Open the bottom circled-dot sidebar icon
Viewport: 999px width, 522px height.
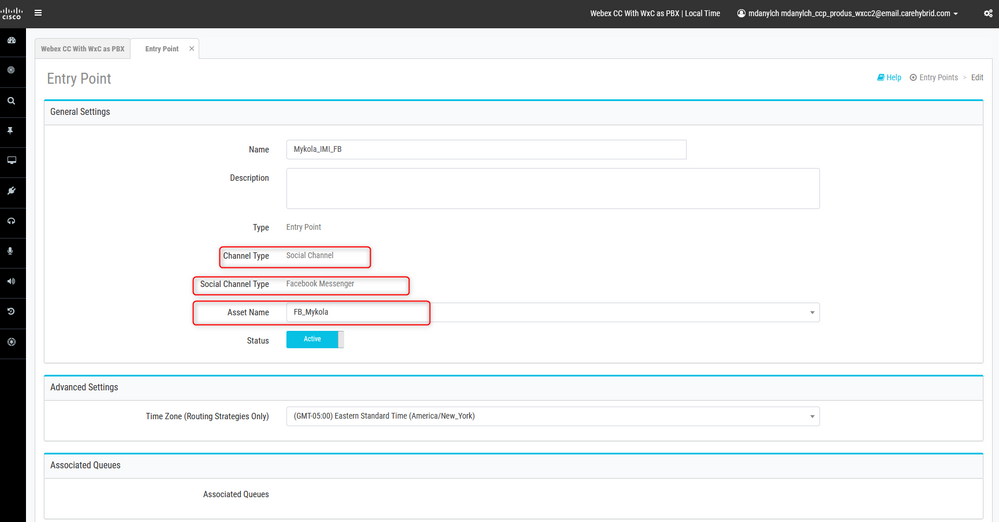(x=11, y=342)
